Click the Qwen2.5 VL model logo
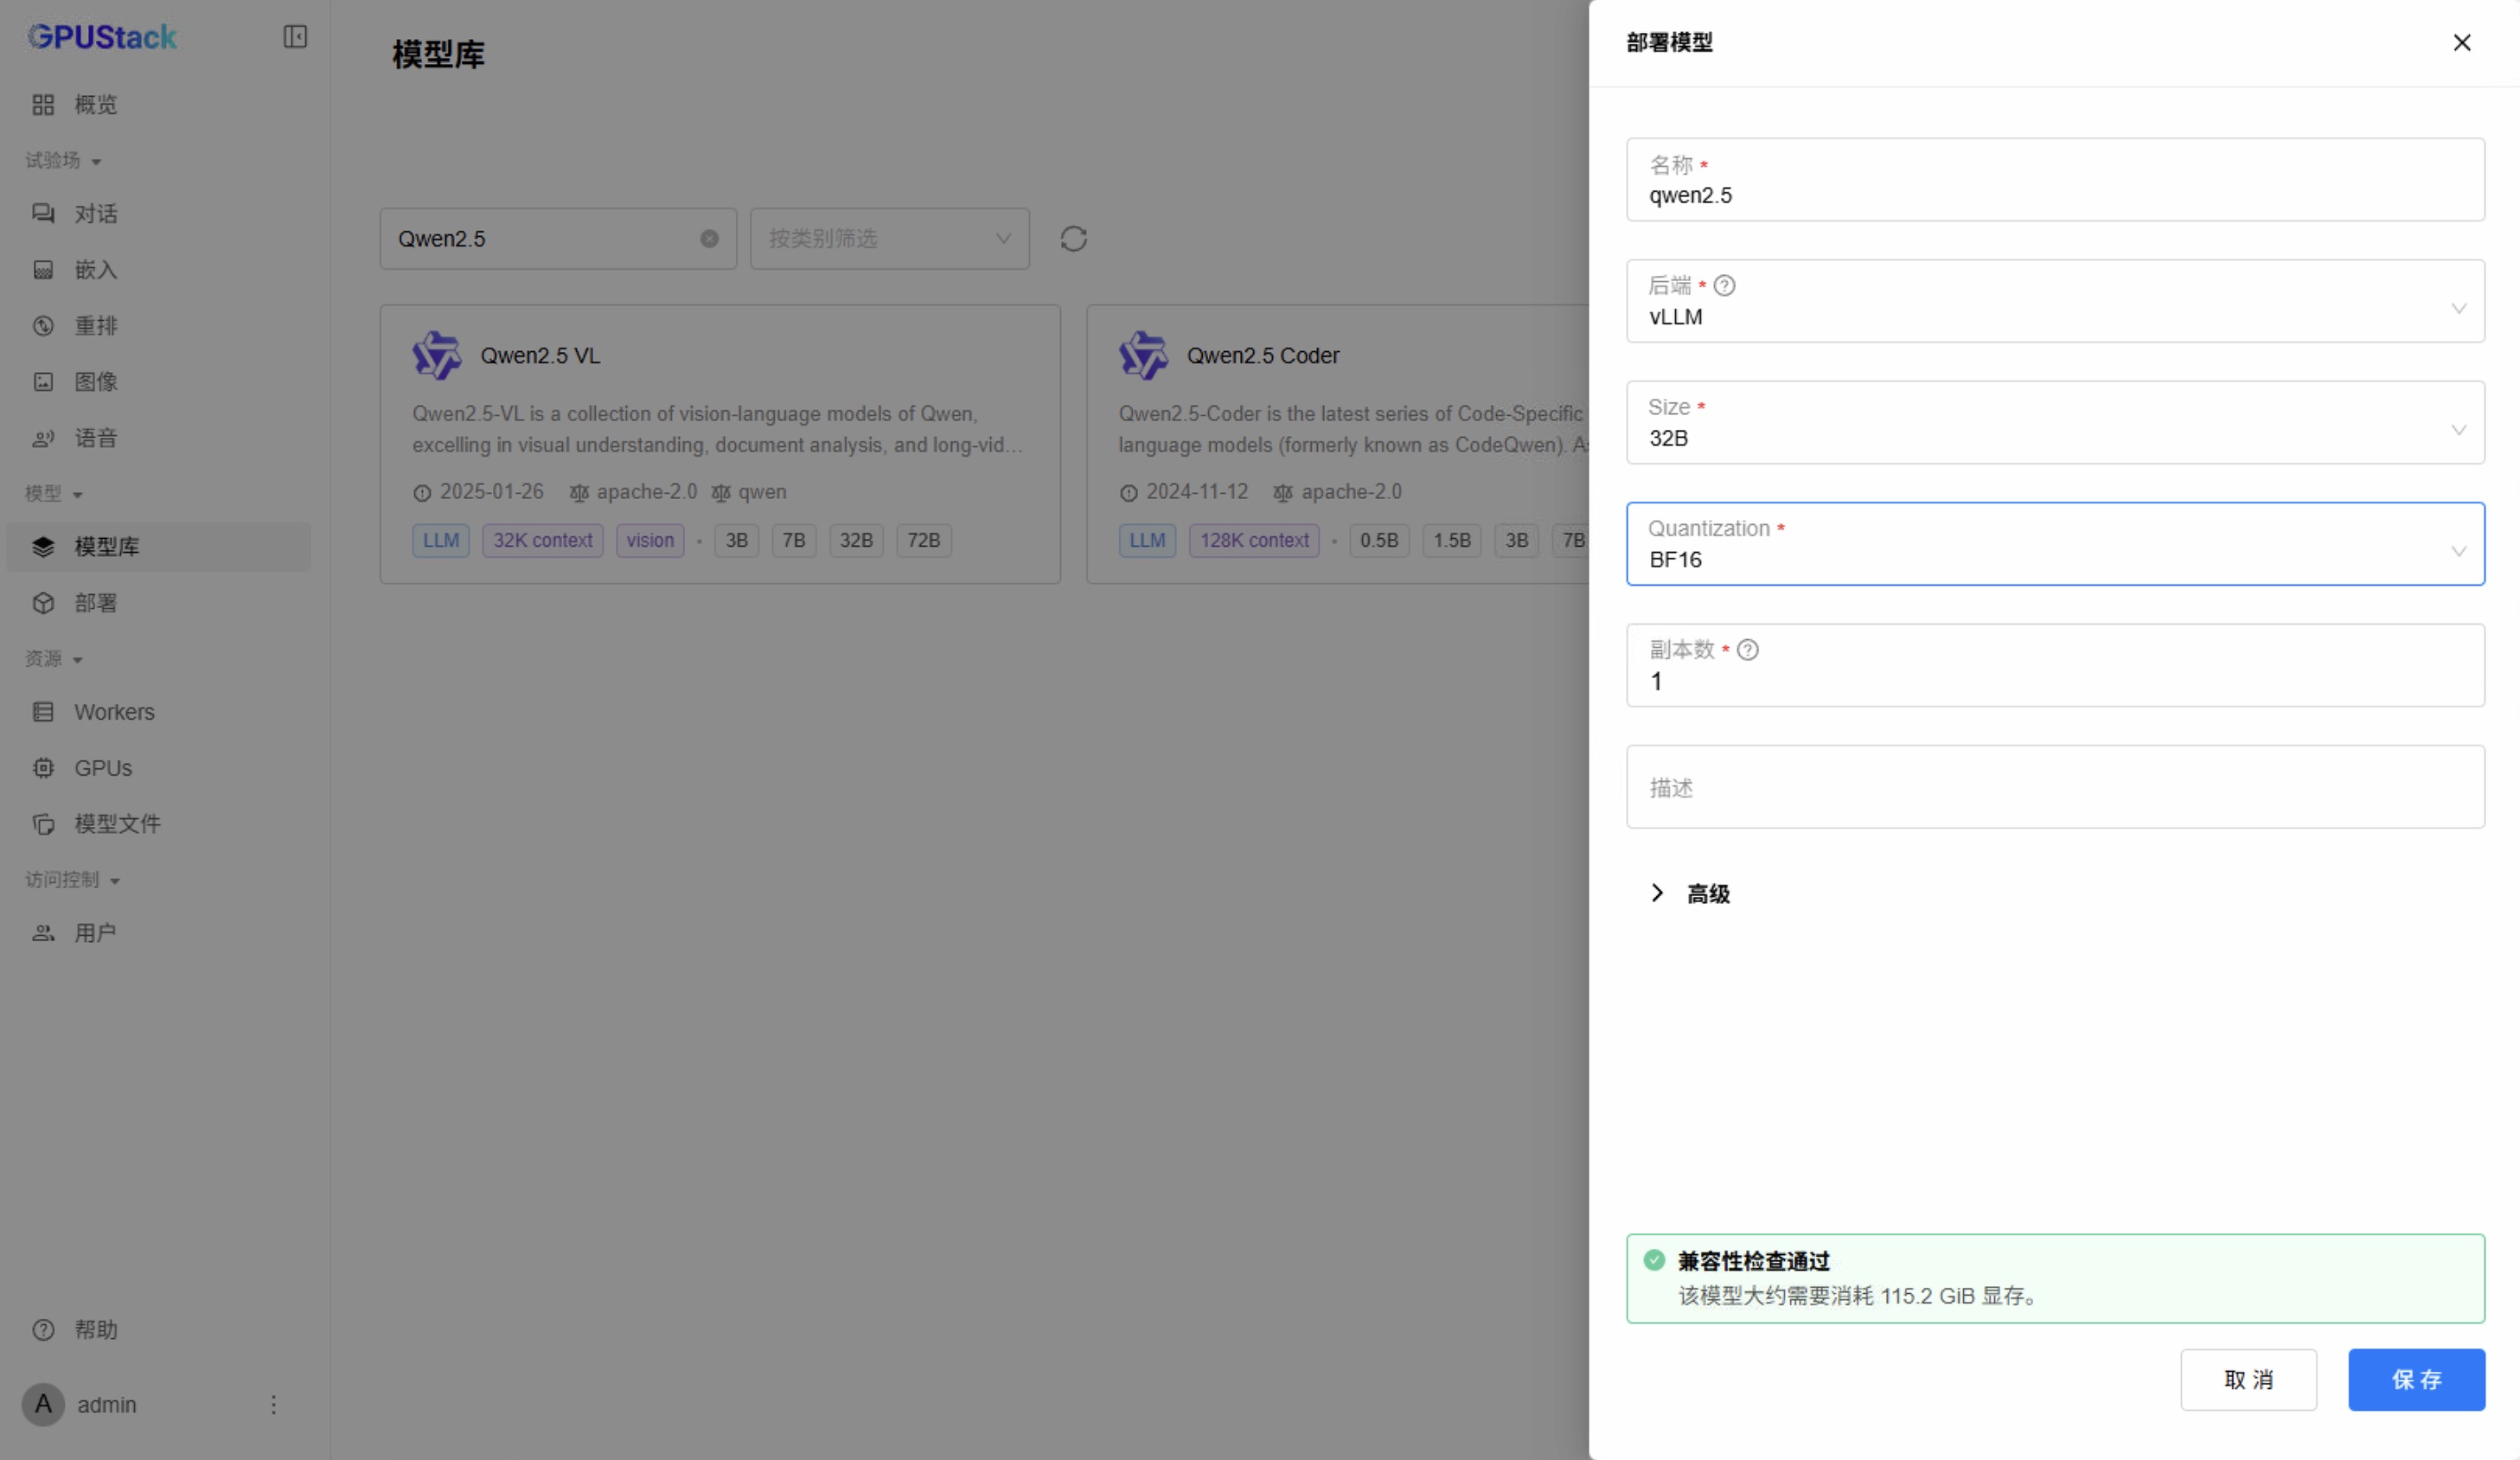This screenshot has height=1460, width=2520. [x=437, y=355]
